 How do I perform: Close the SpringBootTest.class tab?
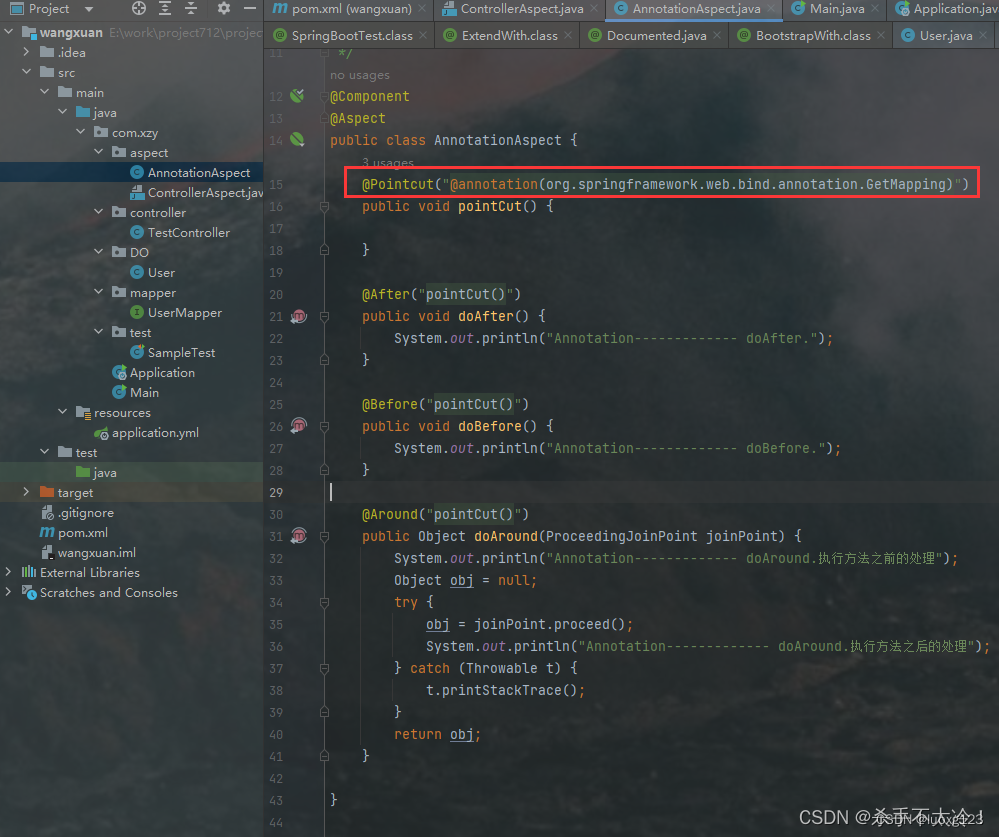point(423,36)
